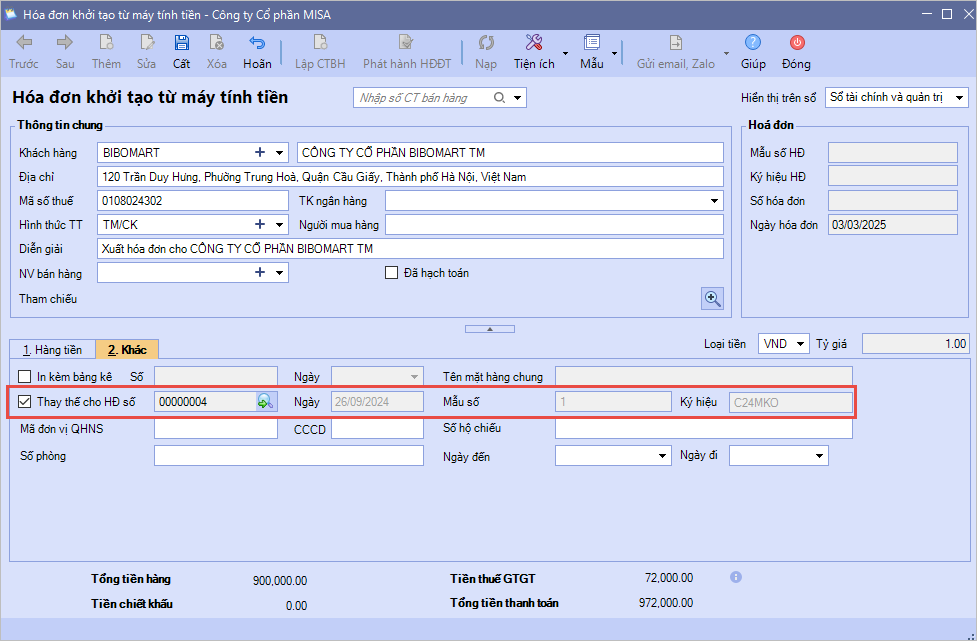Expand the Hiển thị trên sổ dropdown
Screen dimensions: 977x641
959,97
